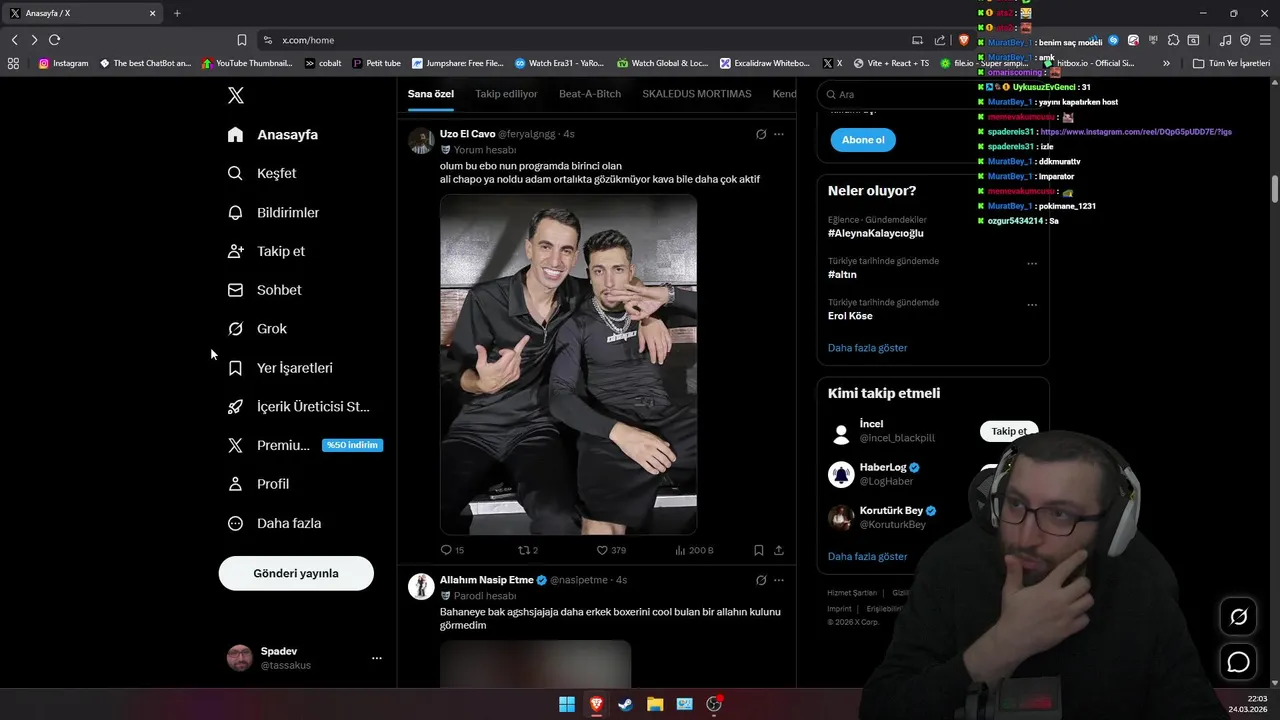1280x720 pixels.
Task: Open Profil page
Action: click(x=259, y=484)
